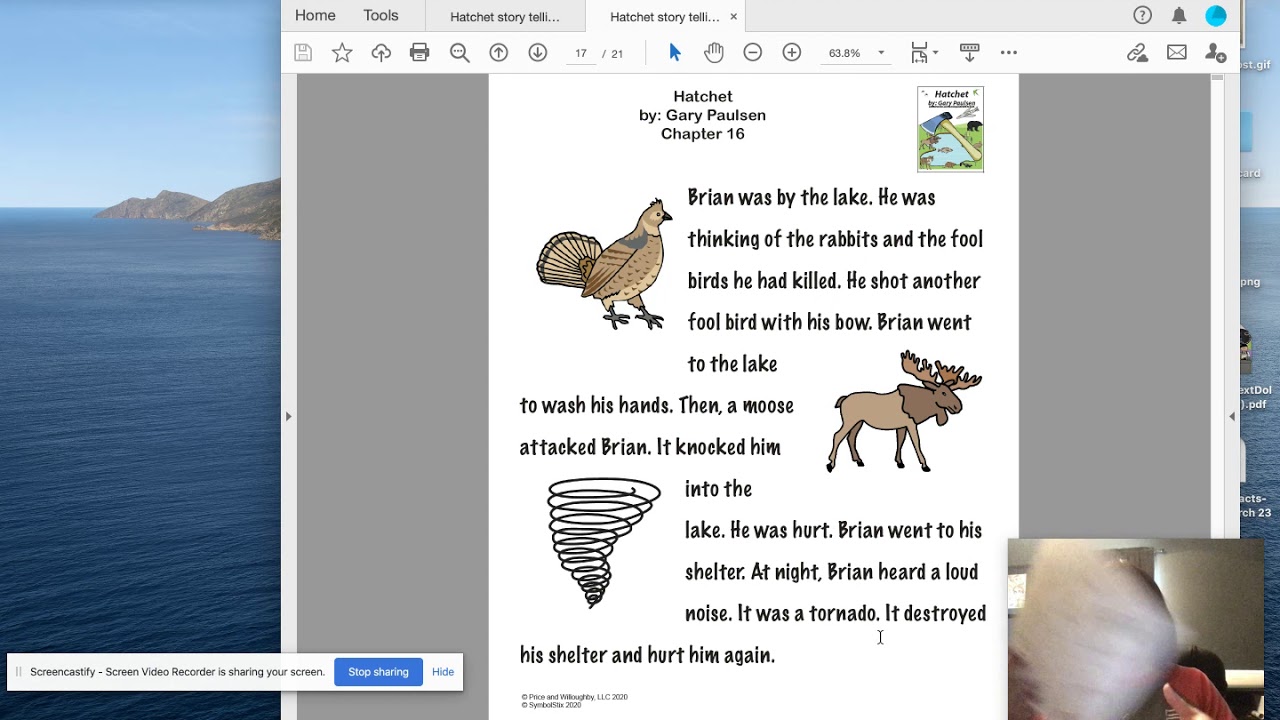1280x720 pixels.
Task: Go to previous page with the up arrow
Action: (499, 53)
